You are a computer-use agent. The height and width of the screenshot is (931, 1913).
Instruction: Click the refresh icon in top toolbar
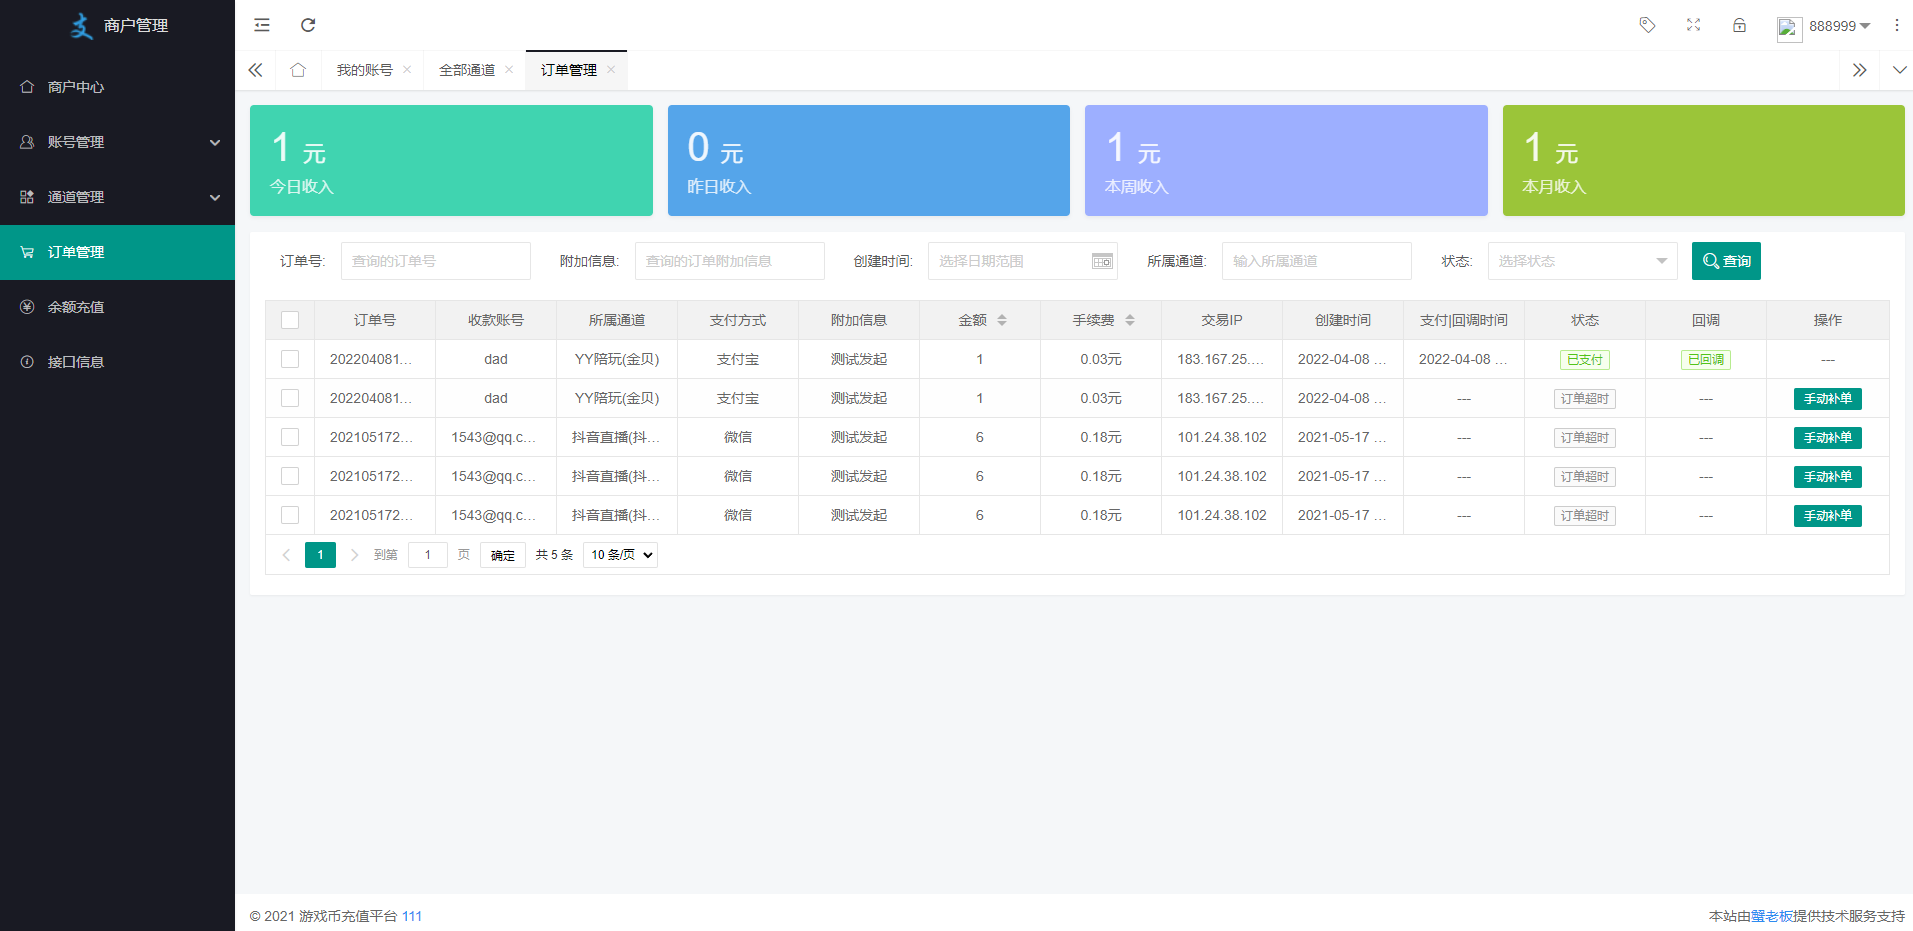point(308,25)
